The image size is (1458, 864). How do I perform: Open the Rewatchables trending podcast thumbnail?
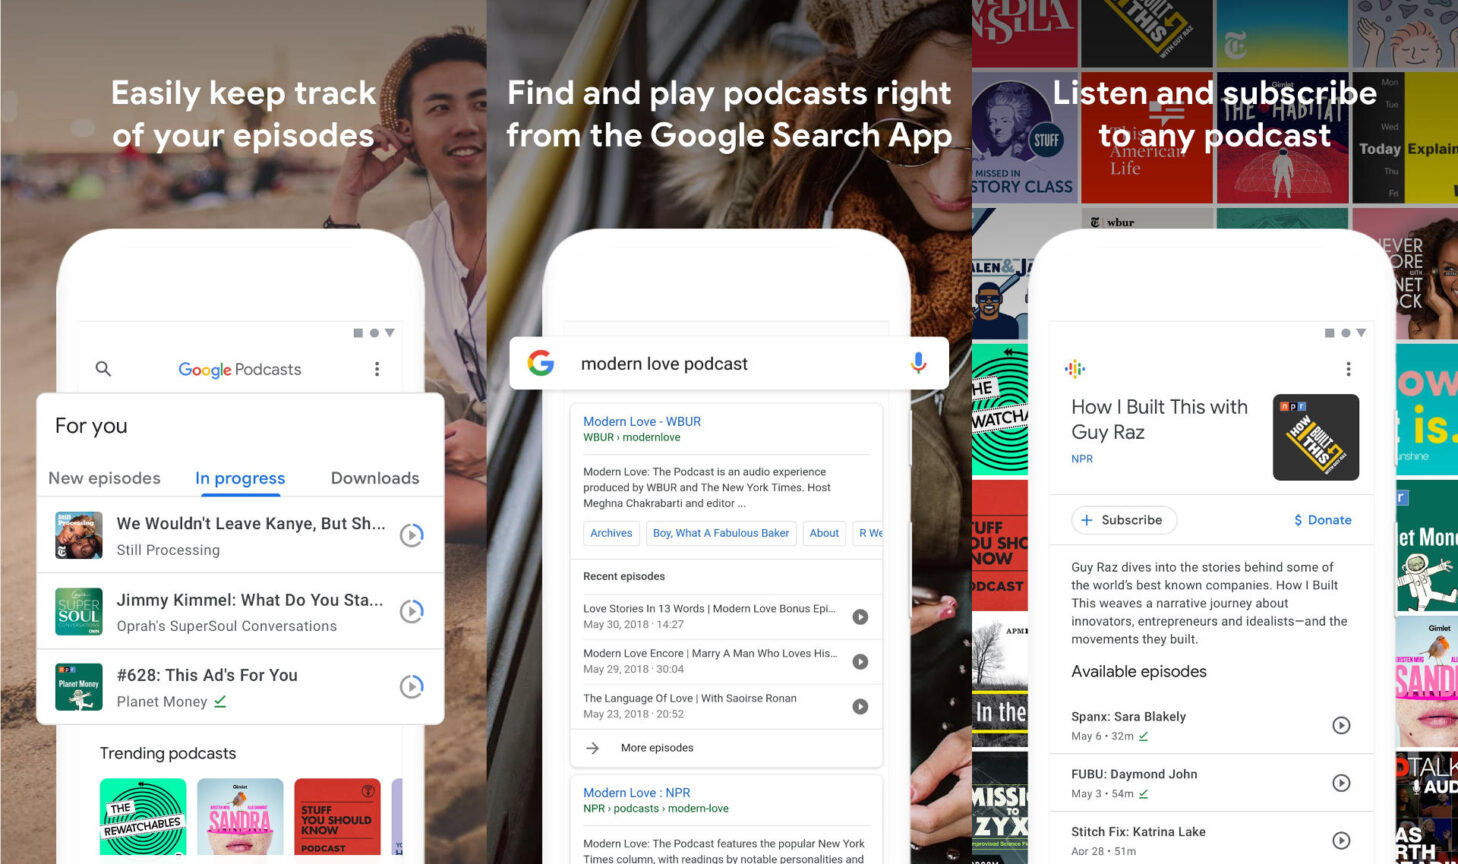tap(142, 816)
